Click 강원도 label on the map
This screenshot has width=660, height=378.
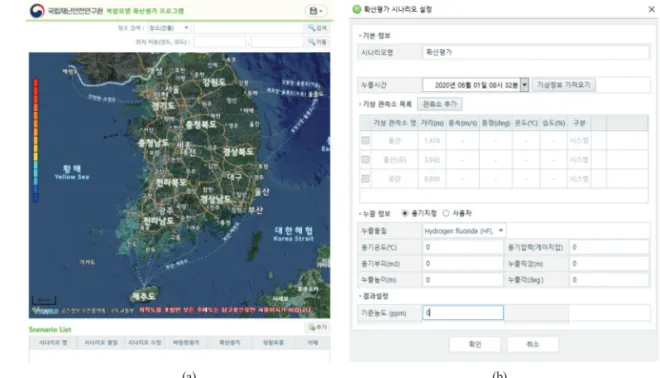click(x=214, y=82)
